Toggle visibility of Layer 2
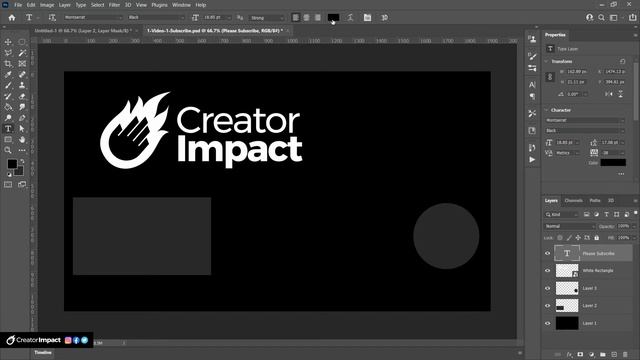Viewport: 640px width, 360px height. (x=548, y=306)
